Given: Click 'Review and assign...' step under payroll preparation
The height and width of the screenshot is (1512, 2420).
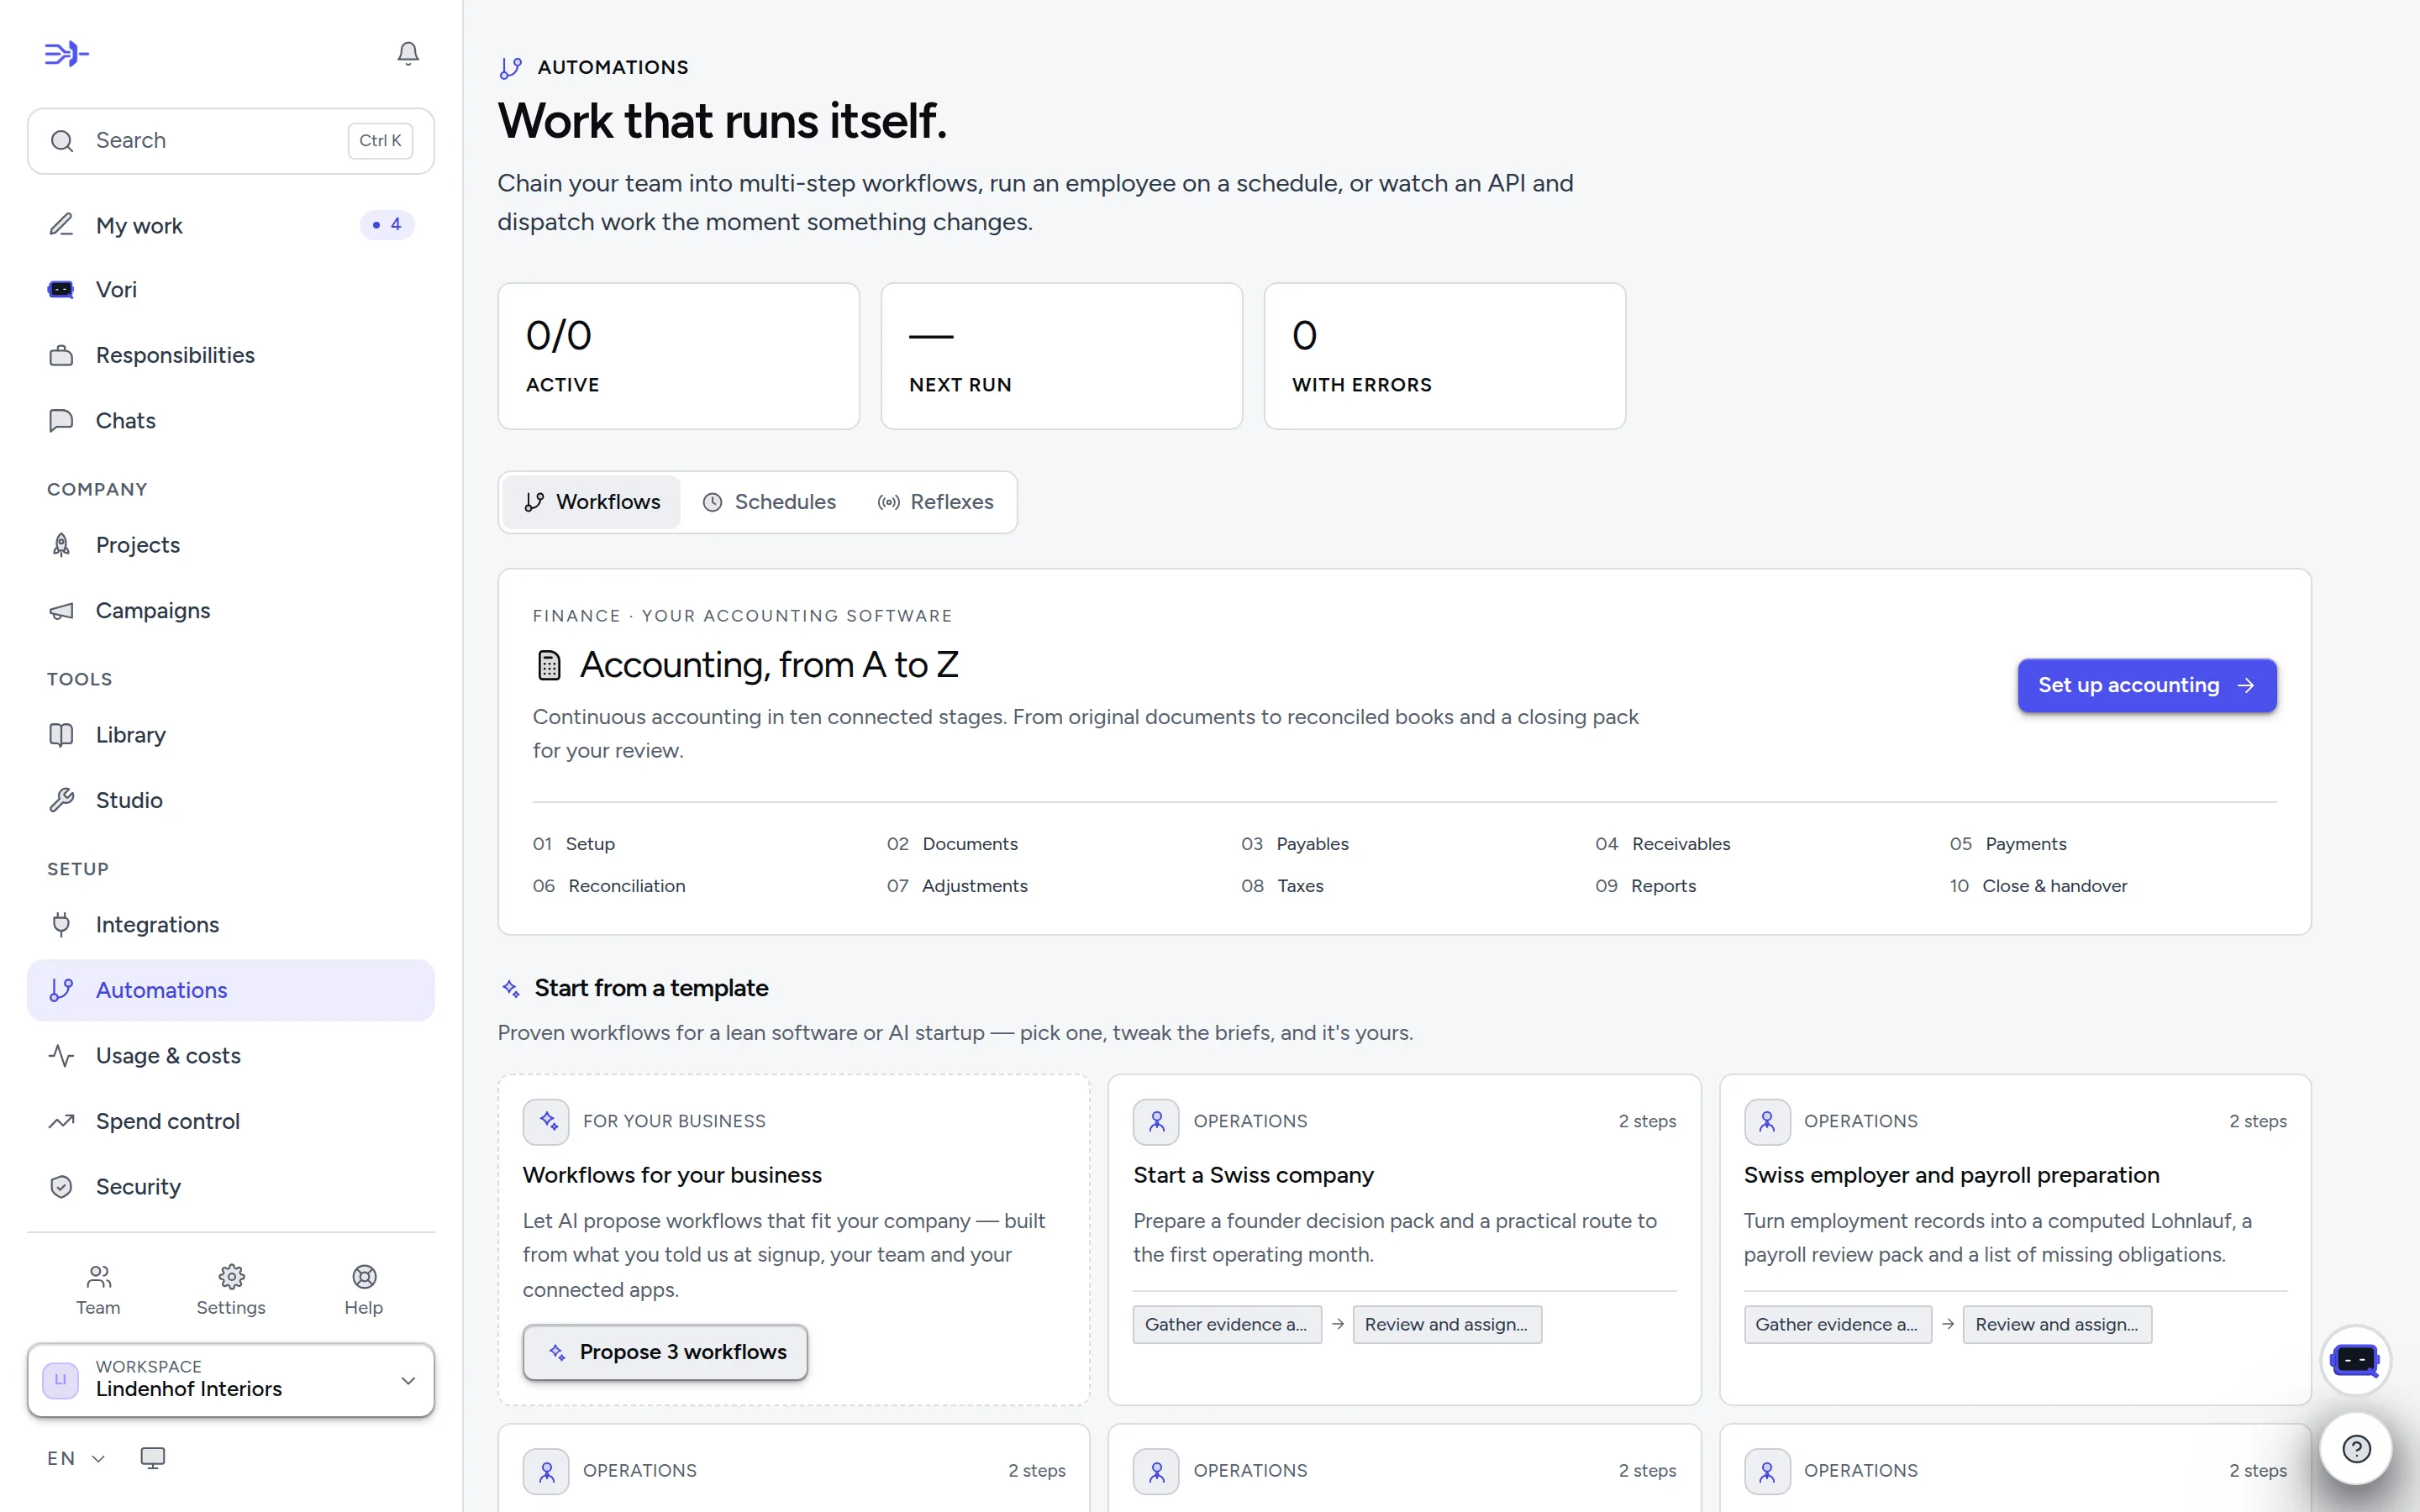Looking at the screenshot, I should pyautogui.click(x=2057, y=1324).
